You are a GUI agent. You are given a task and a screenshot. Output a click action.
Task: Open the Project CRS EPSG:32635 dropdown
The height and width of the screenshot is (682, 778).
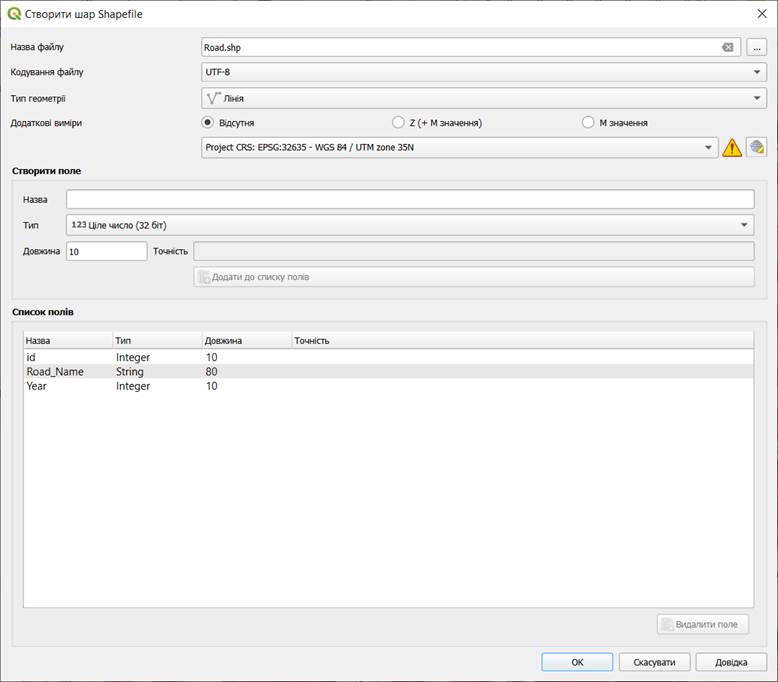point(460,148)
